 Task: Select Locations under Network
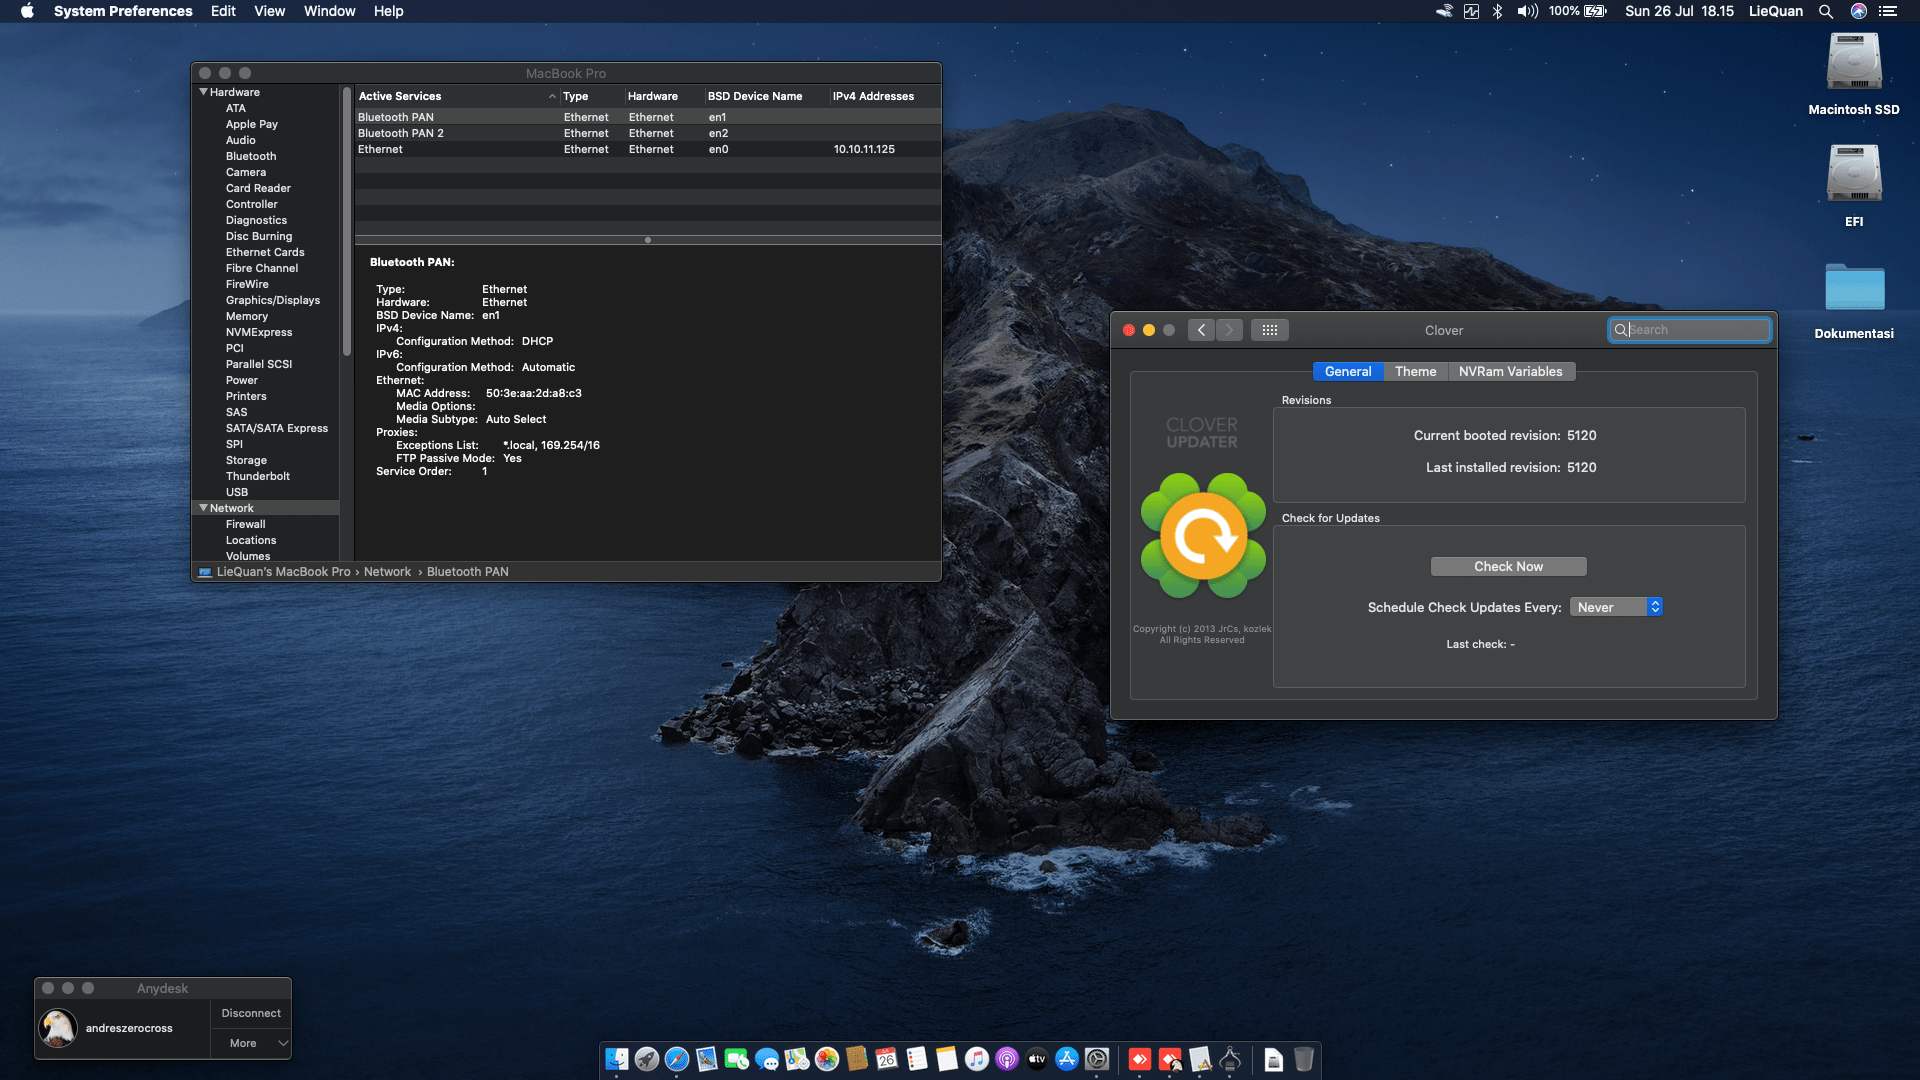[x=251, y=540]
